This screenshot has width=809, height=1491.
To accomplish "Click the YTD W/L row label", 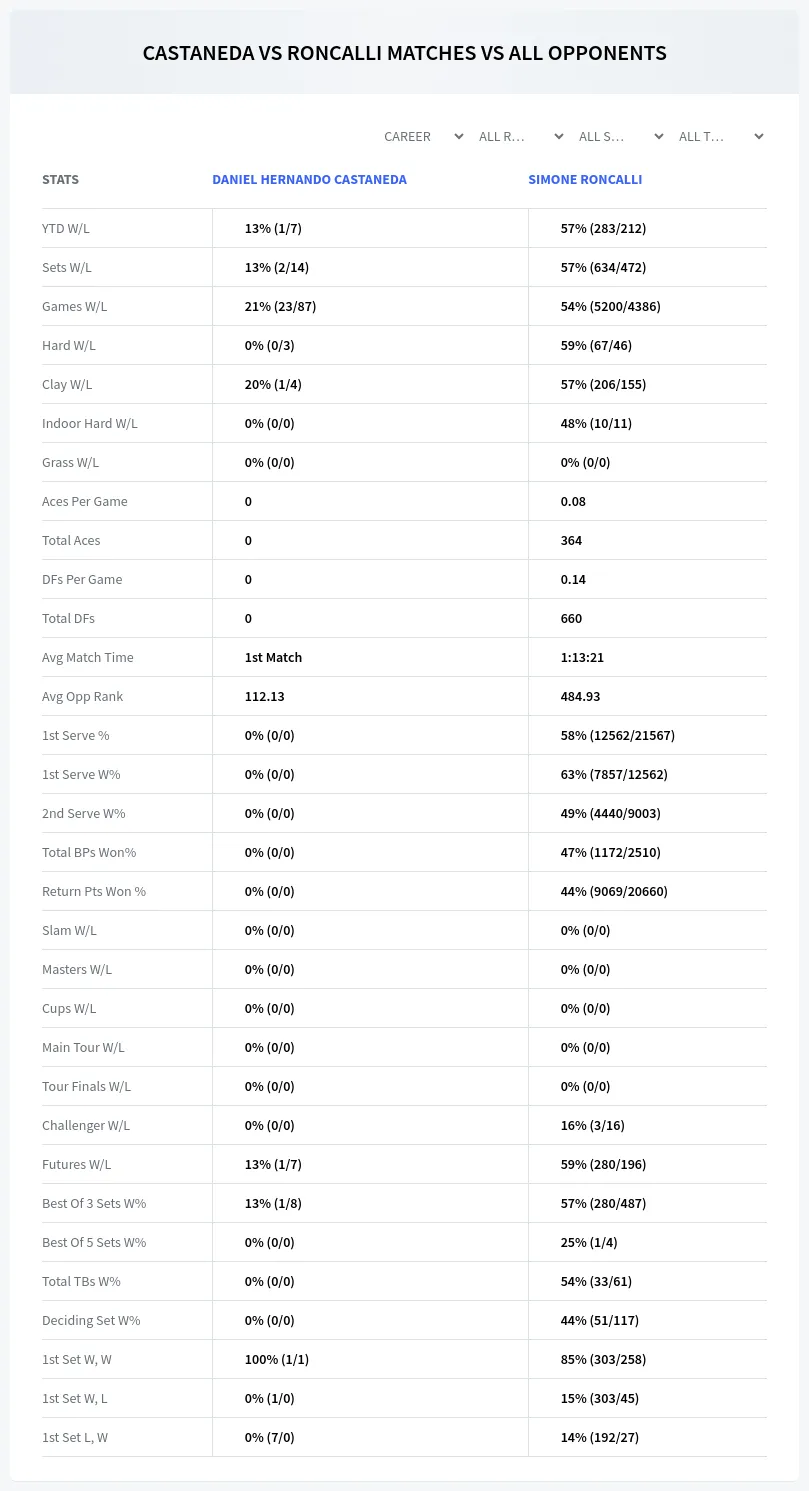I will click(66, 228).
